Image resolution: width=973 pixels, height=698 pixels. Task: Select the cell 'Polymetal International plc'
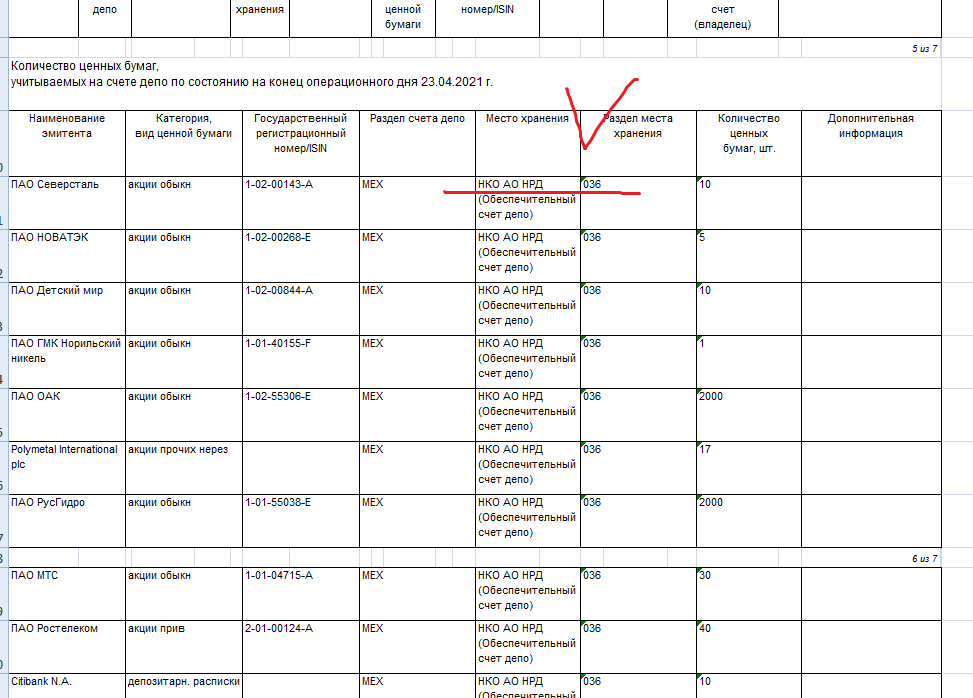[67, 468]
